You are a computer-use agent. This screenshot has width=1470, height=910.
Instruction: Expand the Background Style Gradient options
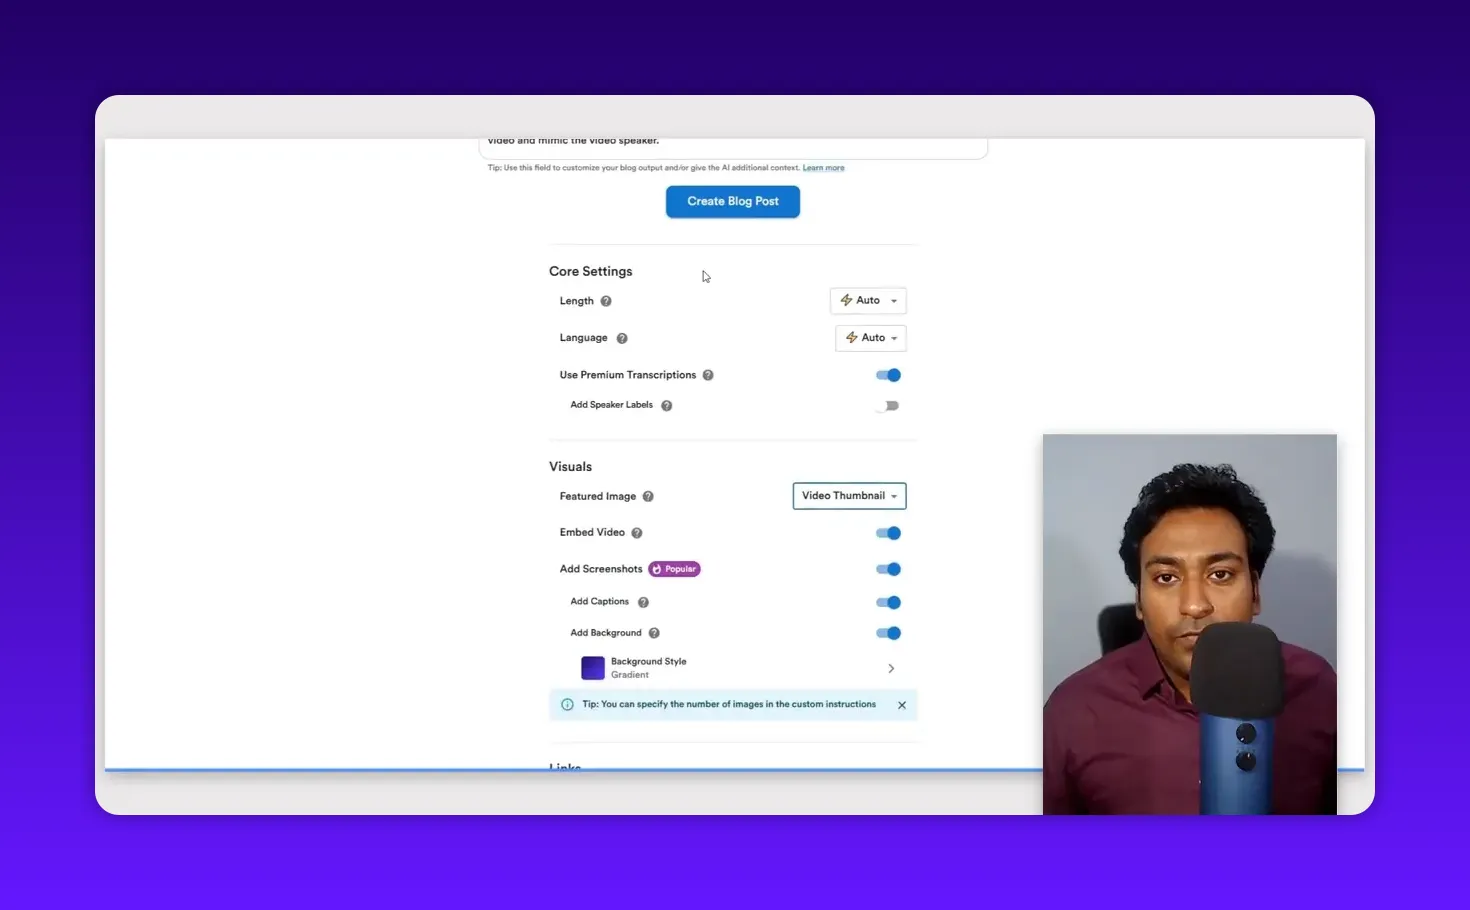click(x=890, y=668)
